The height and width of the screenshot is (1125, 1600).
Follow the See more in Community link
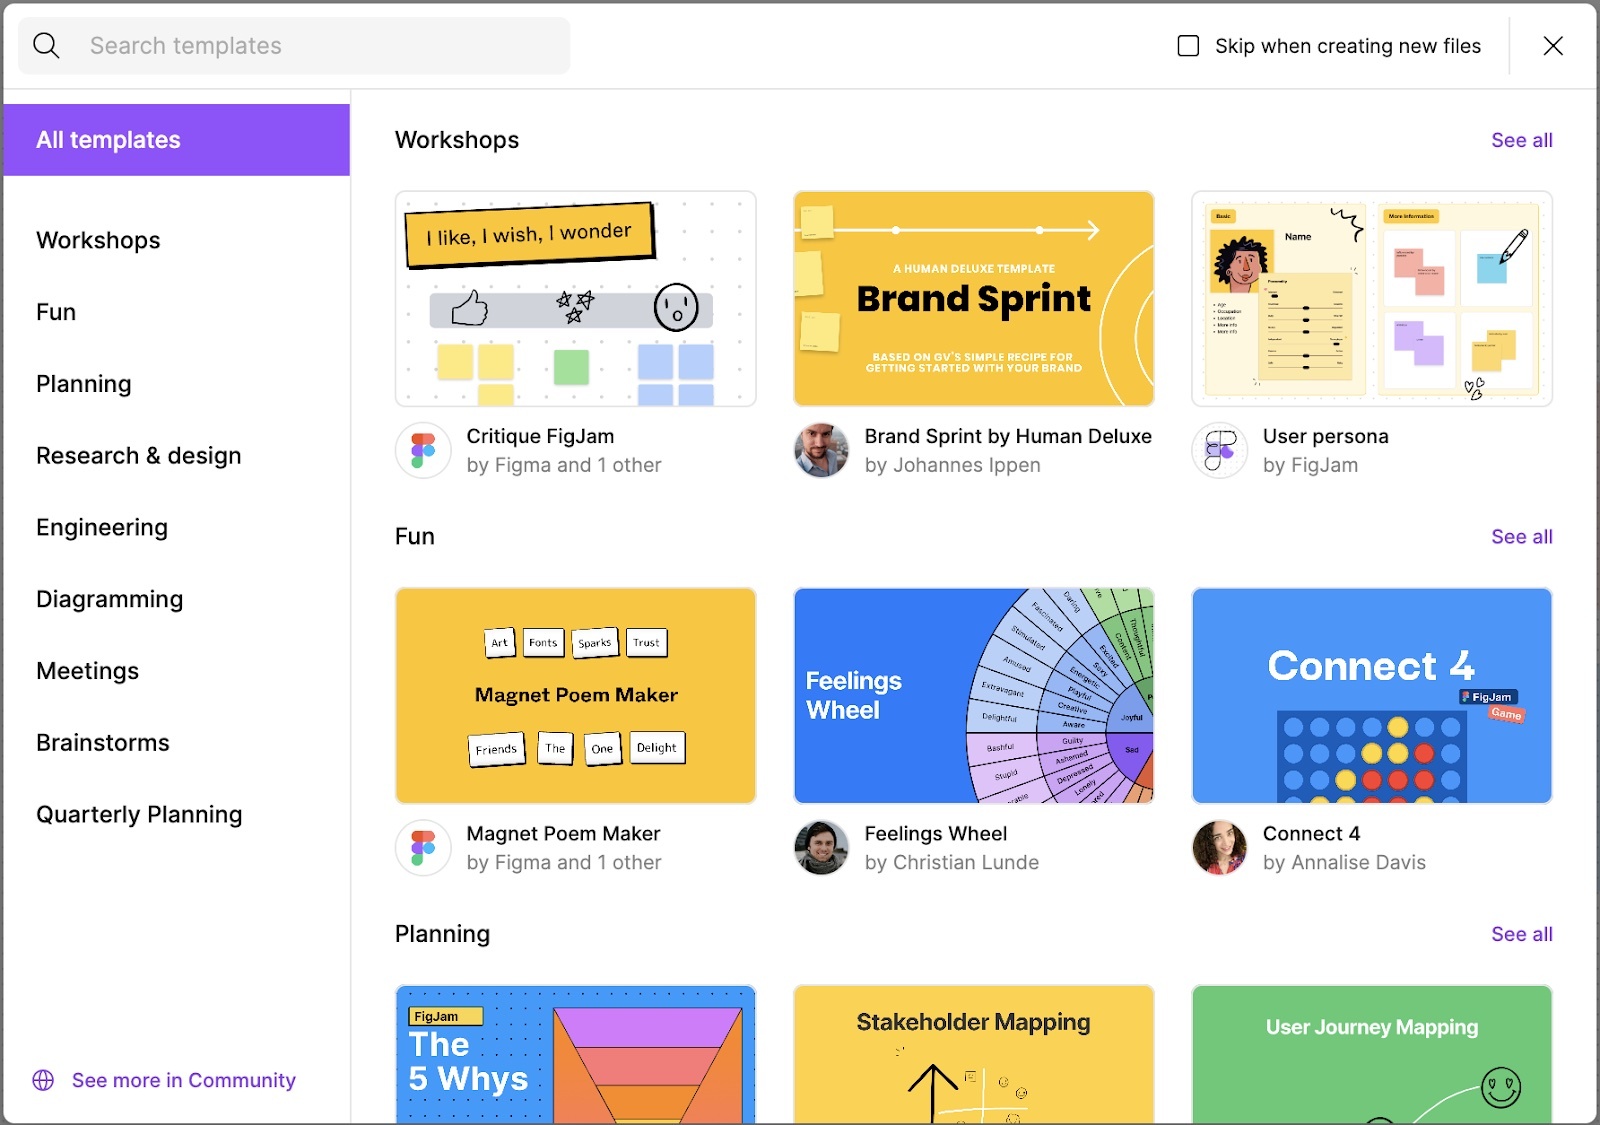point(184,1080)
